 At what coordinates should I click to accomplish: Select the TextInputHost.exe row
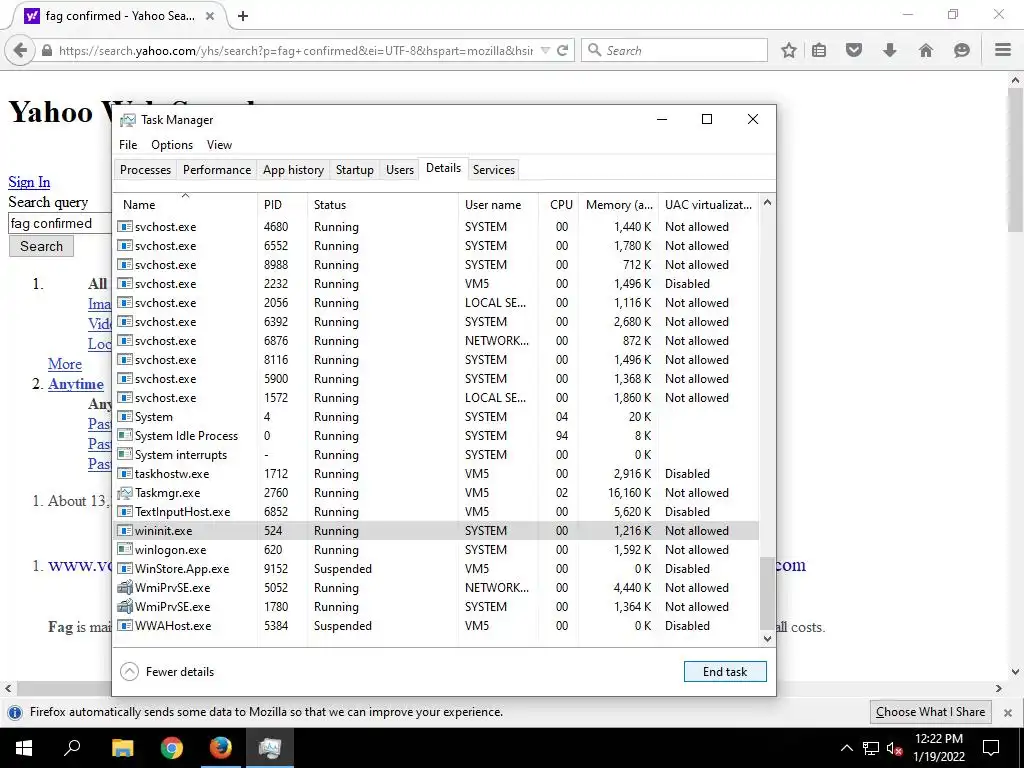tap(436, 511)
